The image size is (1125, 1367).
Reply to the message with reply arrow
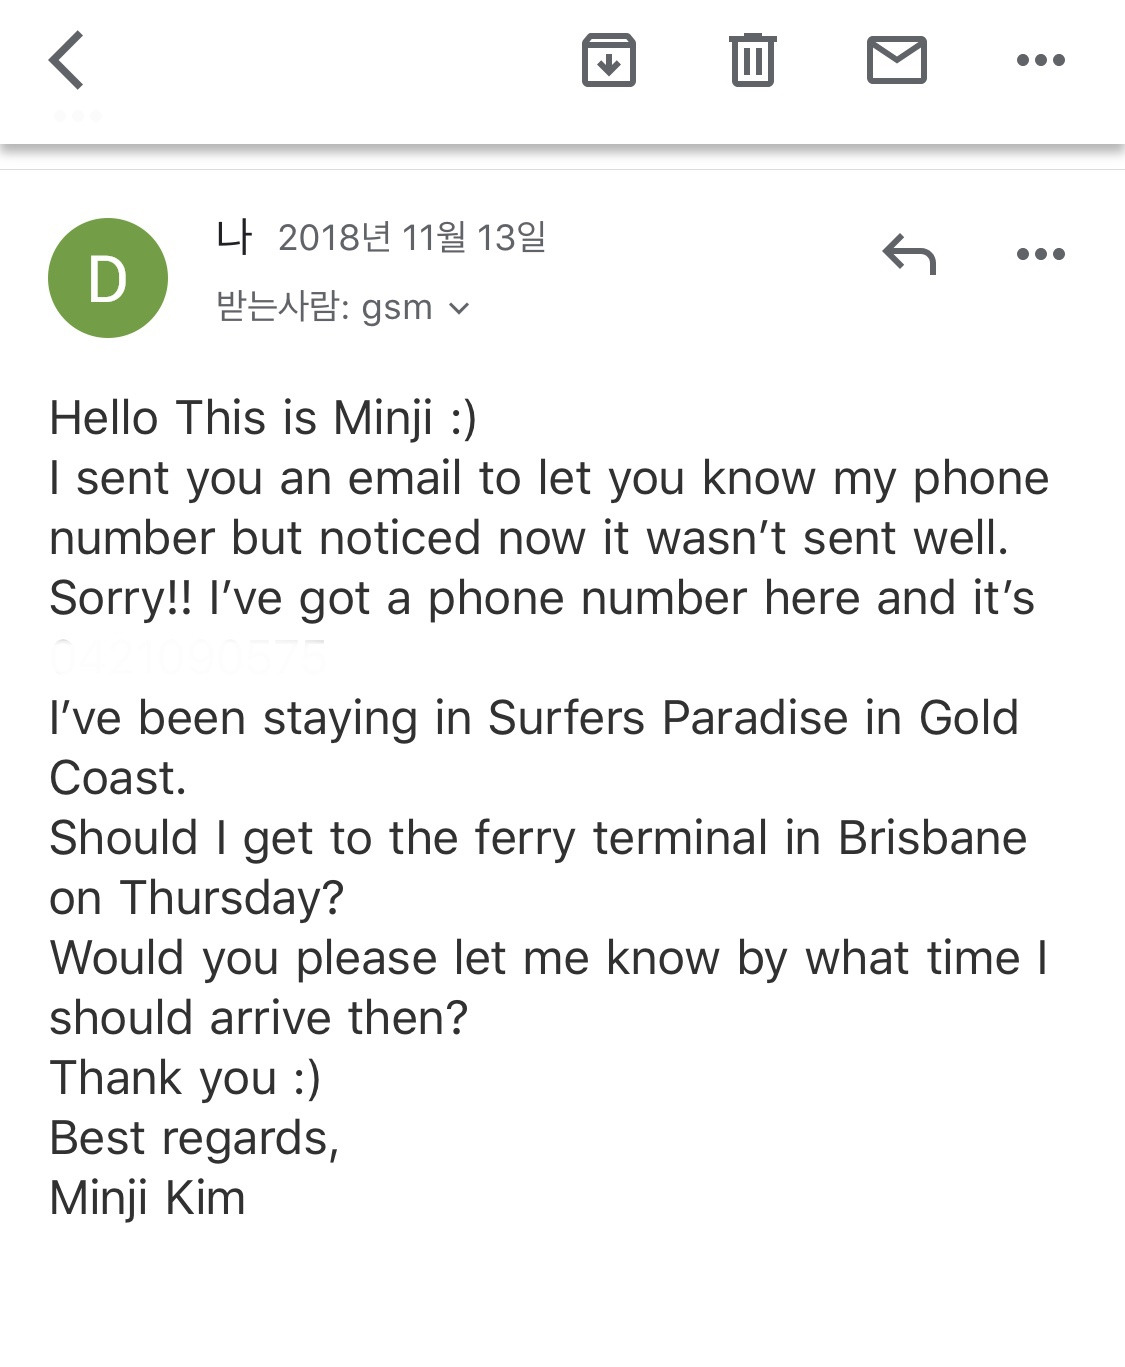pyautogui.click(x=909, y=254)
